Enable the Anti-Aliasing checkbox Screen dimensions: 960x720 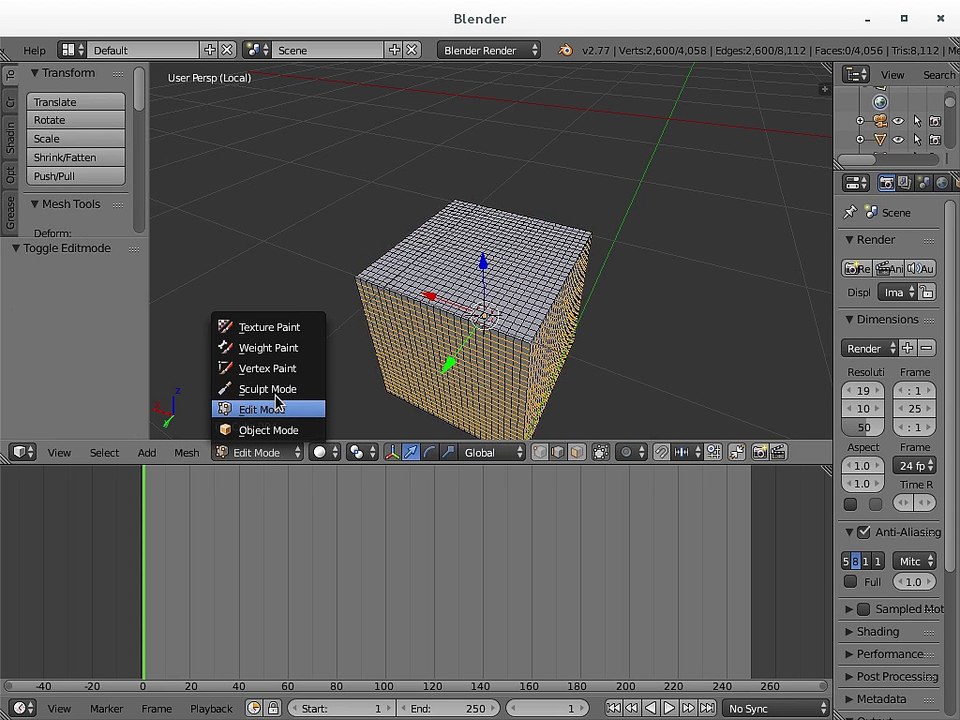864,532
